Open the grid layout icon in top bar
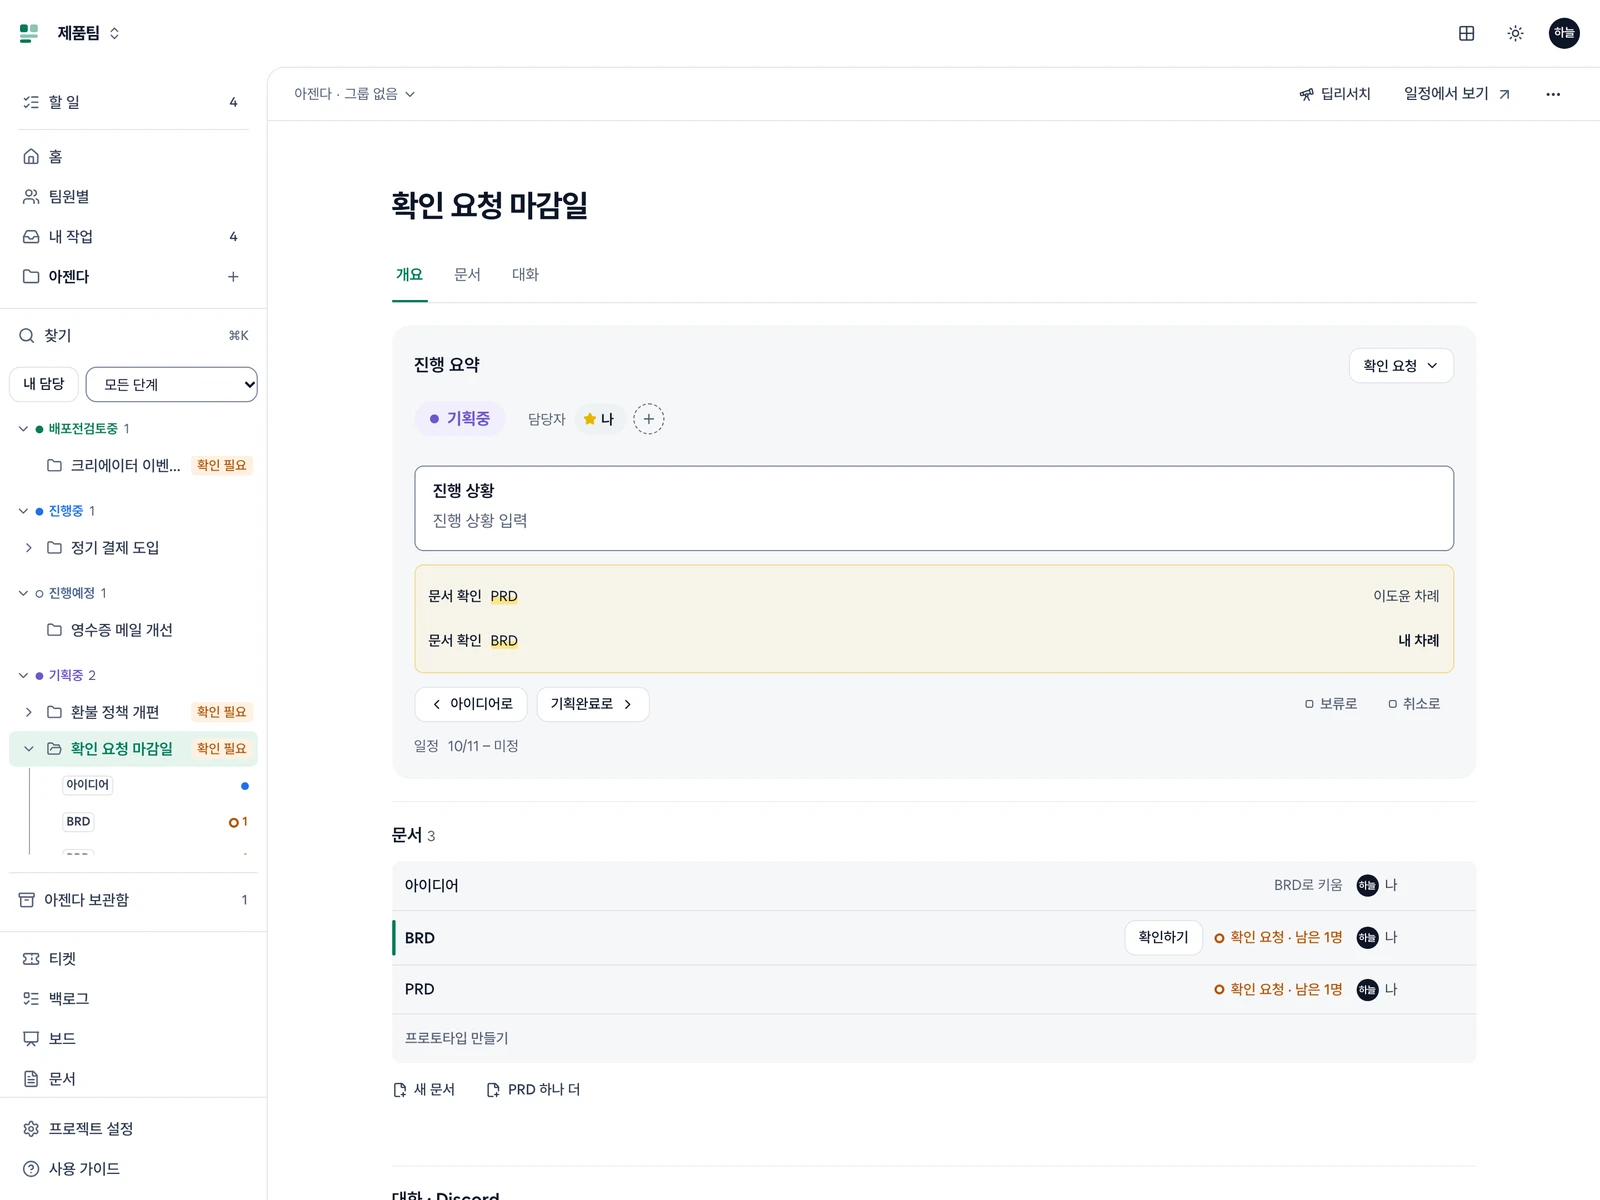 point(1466,33)
